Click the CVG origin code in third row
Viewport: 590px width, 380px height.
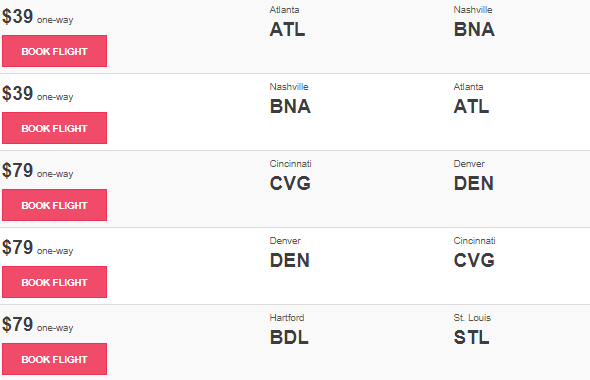pos(290,184)
